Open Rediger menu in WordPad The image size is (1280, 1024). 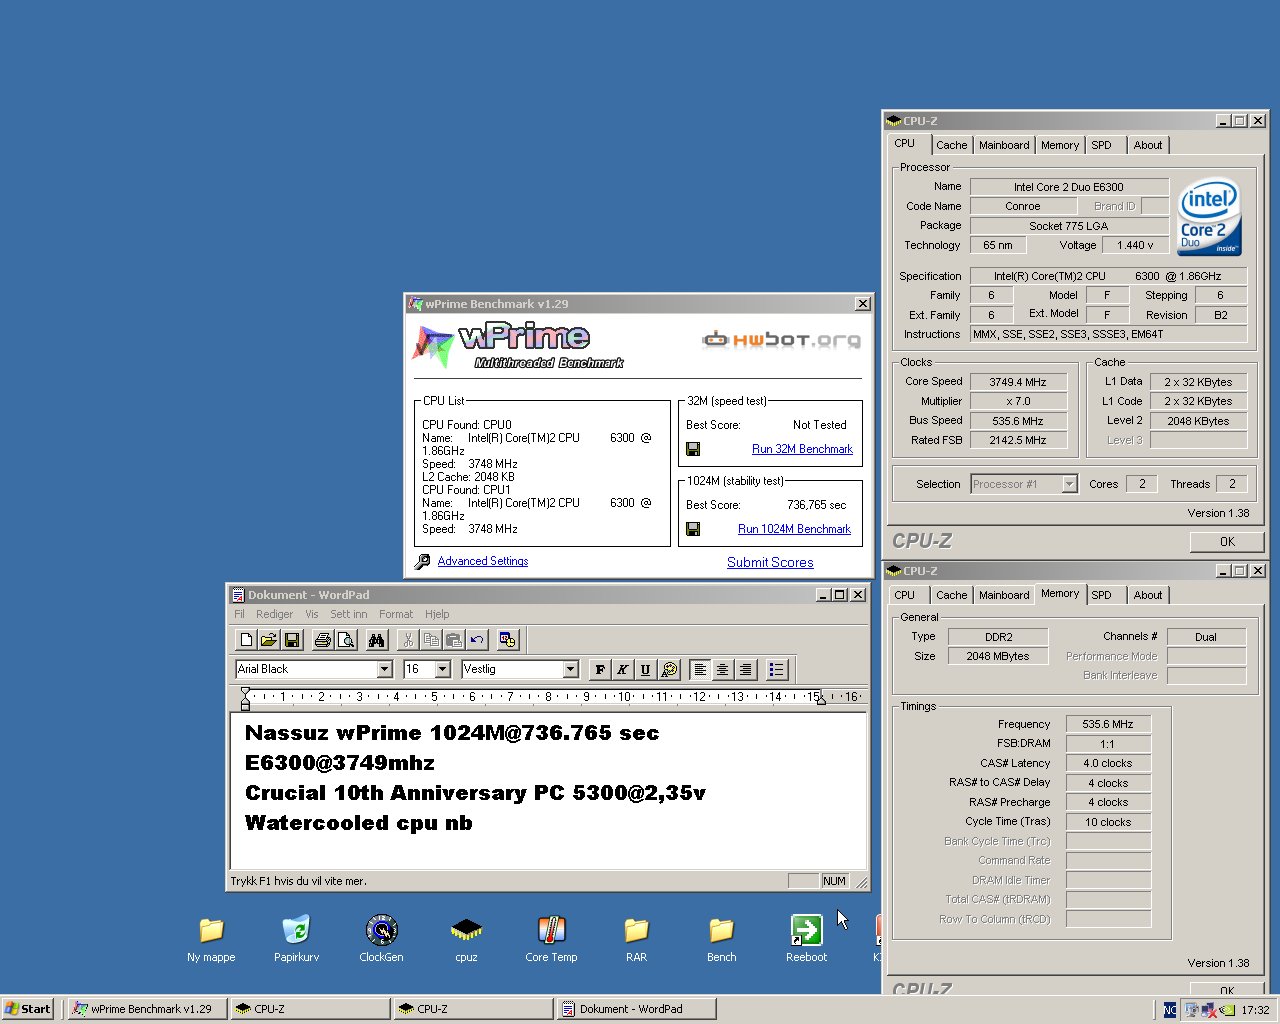[x=274, y=614]
